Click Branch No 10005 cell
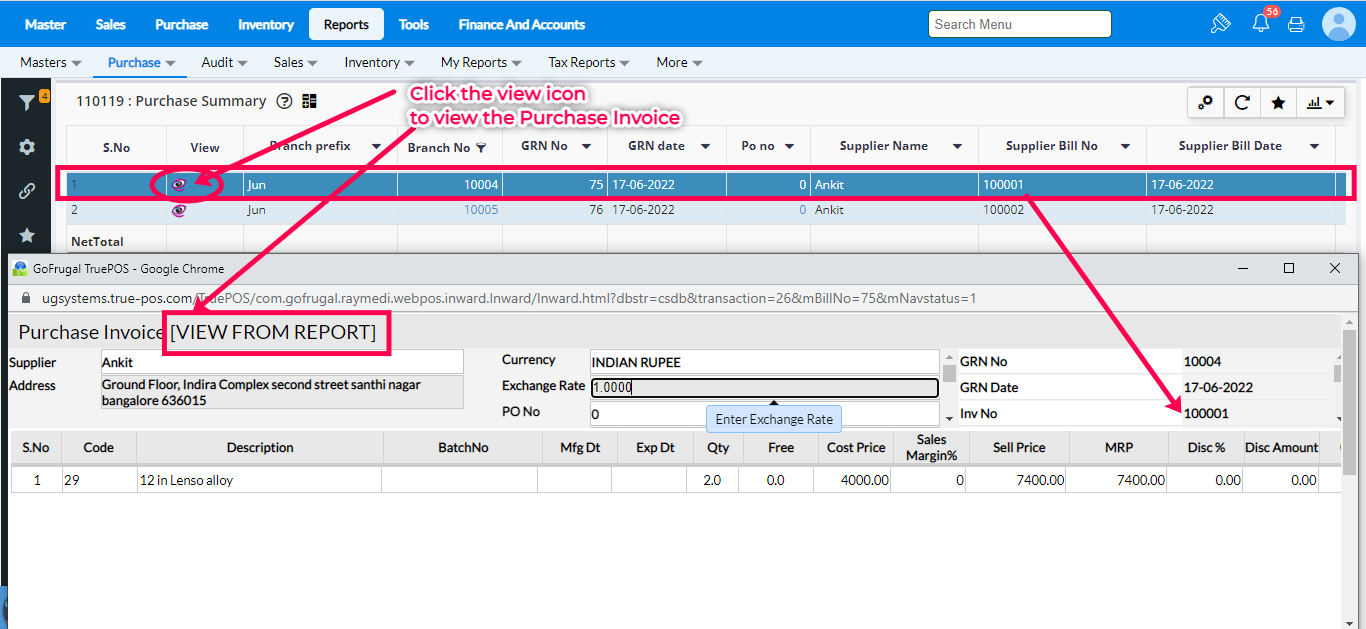 (450, 210)
